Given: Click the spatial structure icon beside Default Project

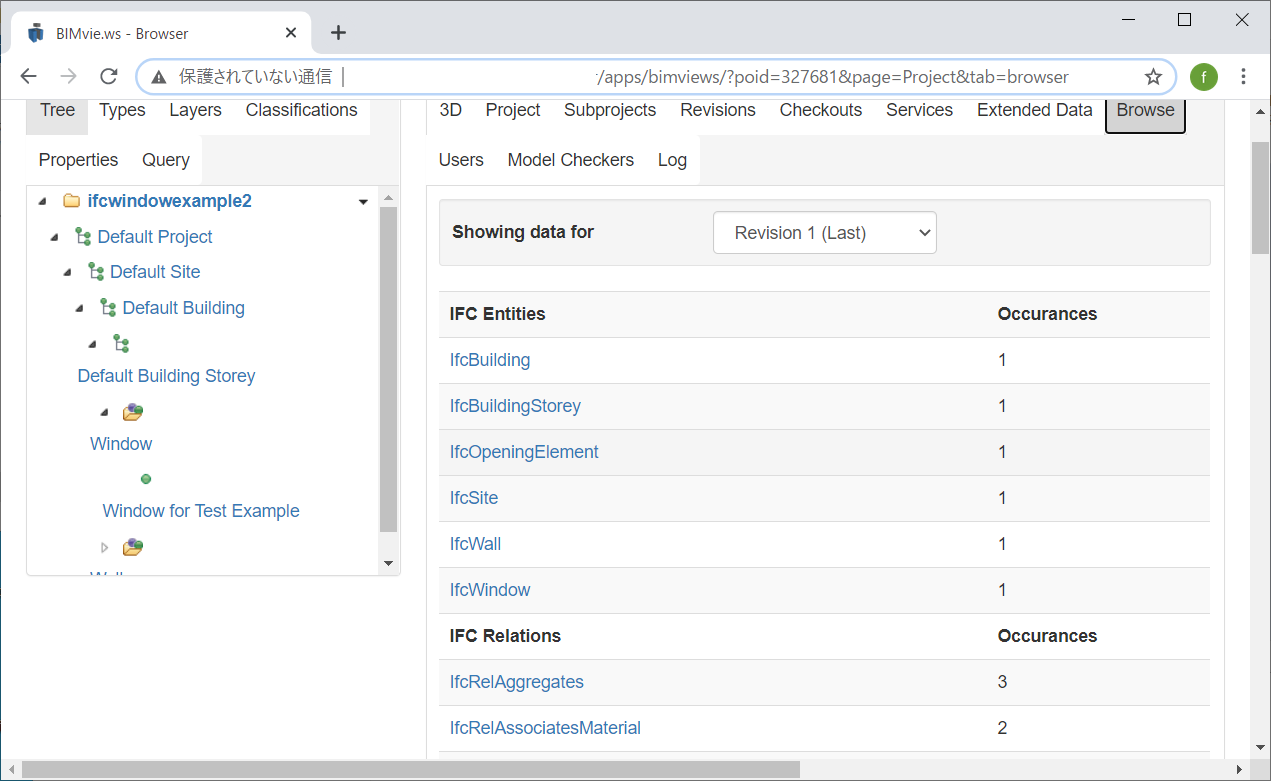Looking at the screenshot, I should tap(82, 236).
